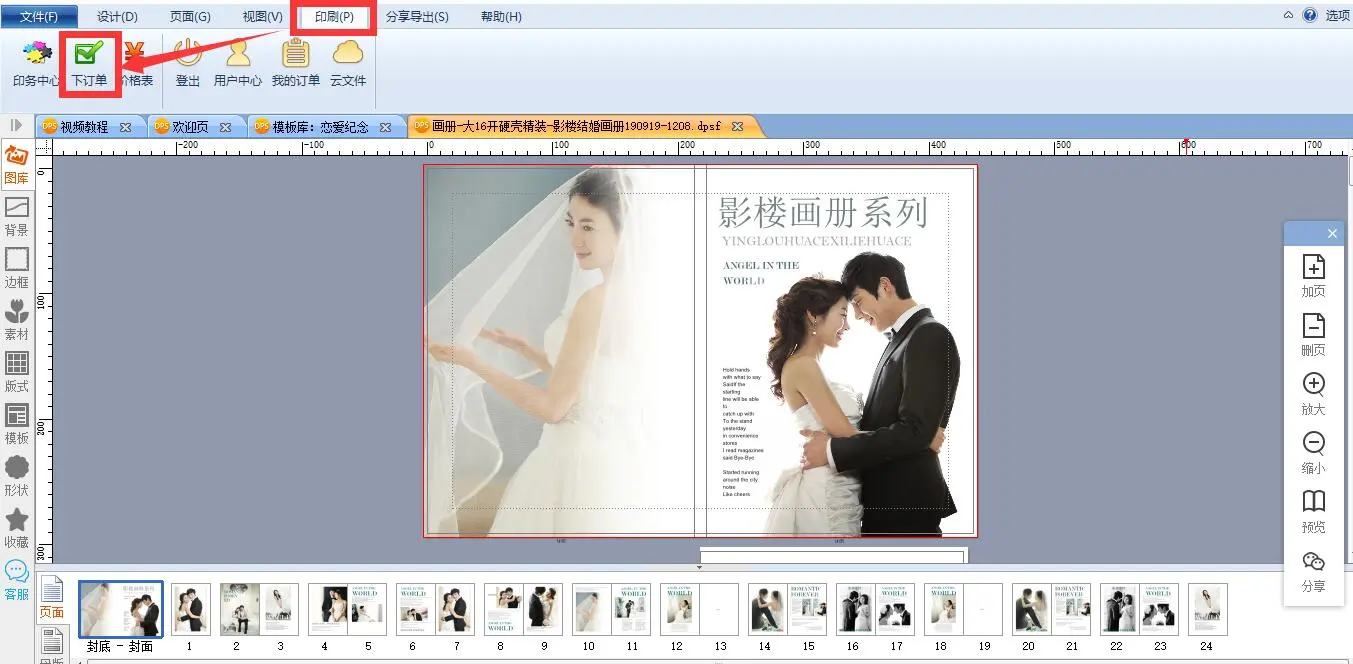
Task: Open 印务中心 print center
Action: 36,62
